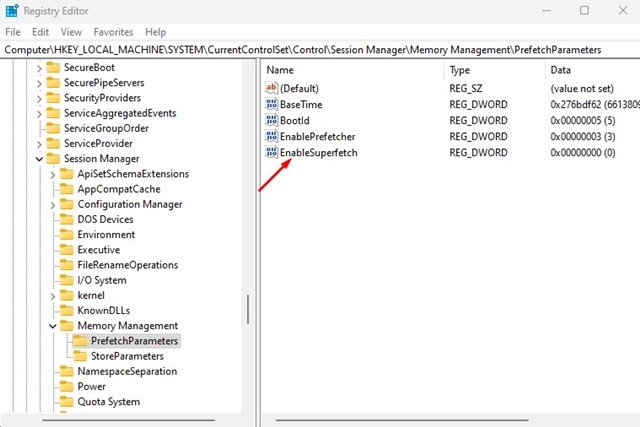Click the SecurePipeServers folder icon

tap(53, 82)
